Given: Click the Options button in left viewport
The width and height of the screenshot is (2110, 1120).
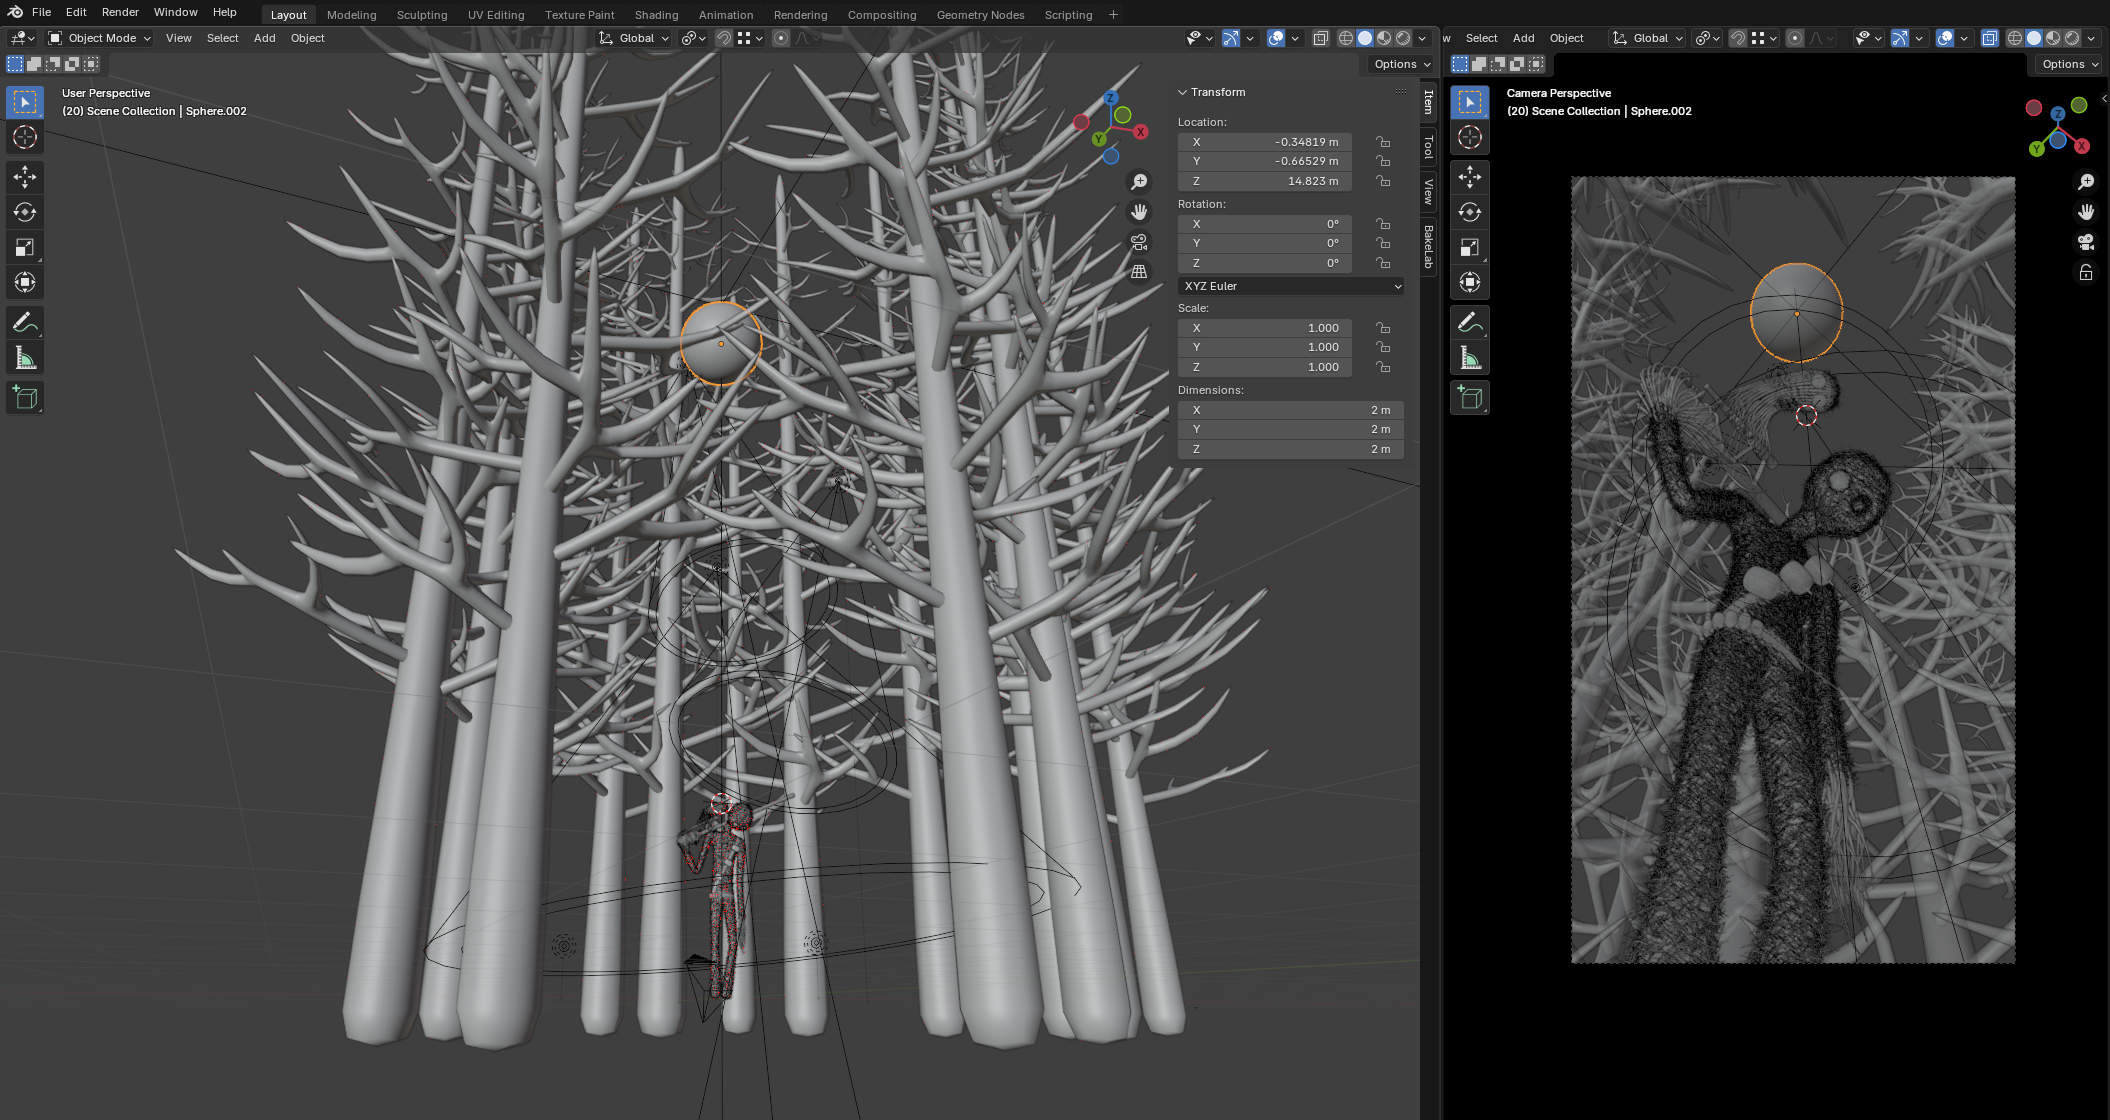Looking at the screenshot, I should coord(1401,64).
